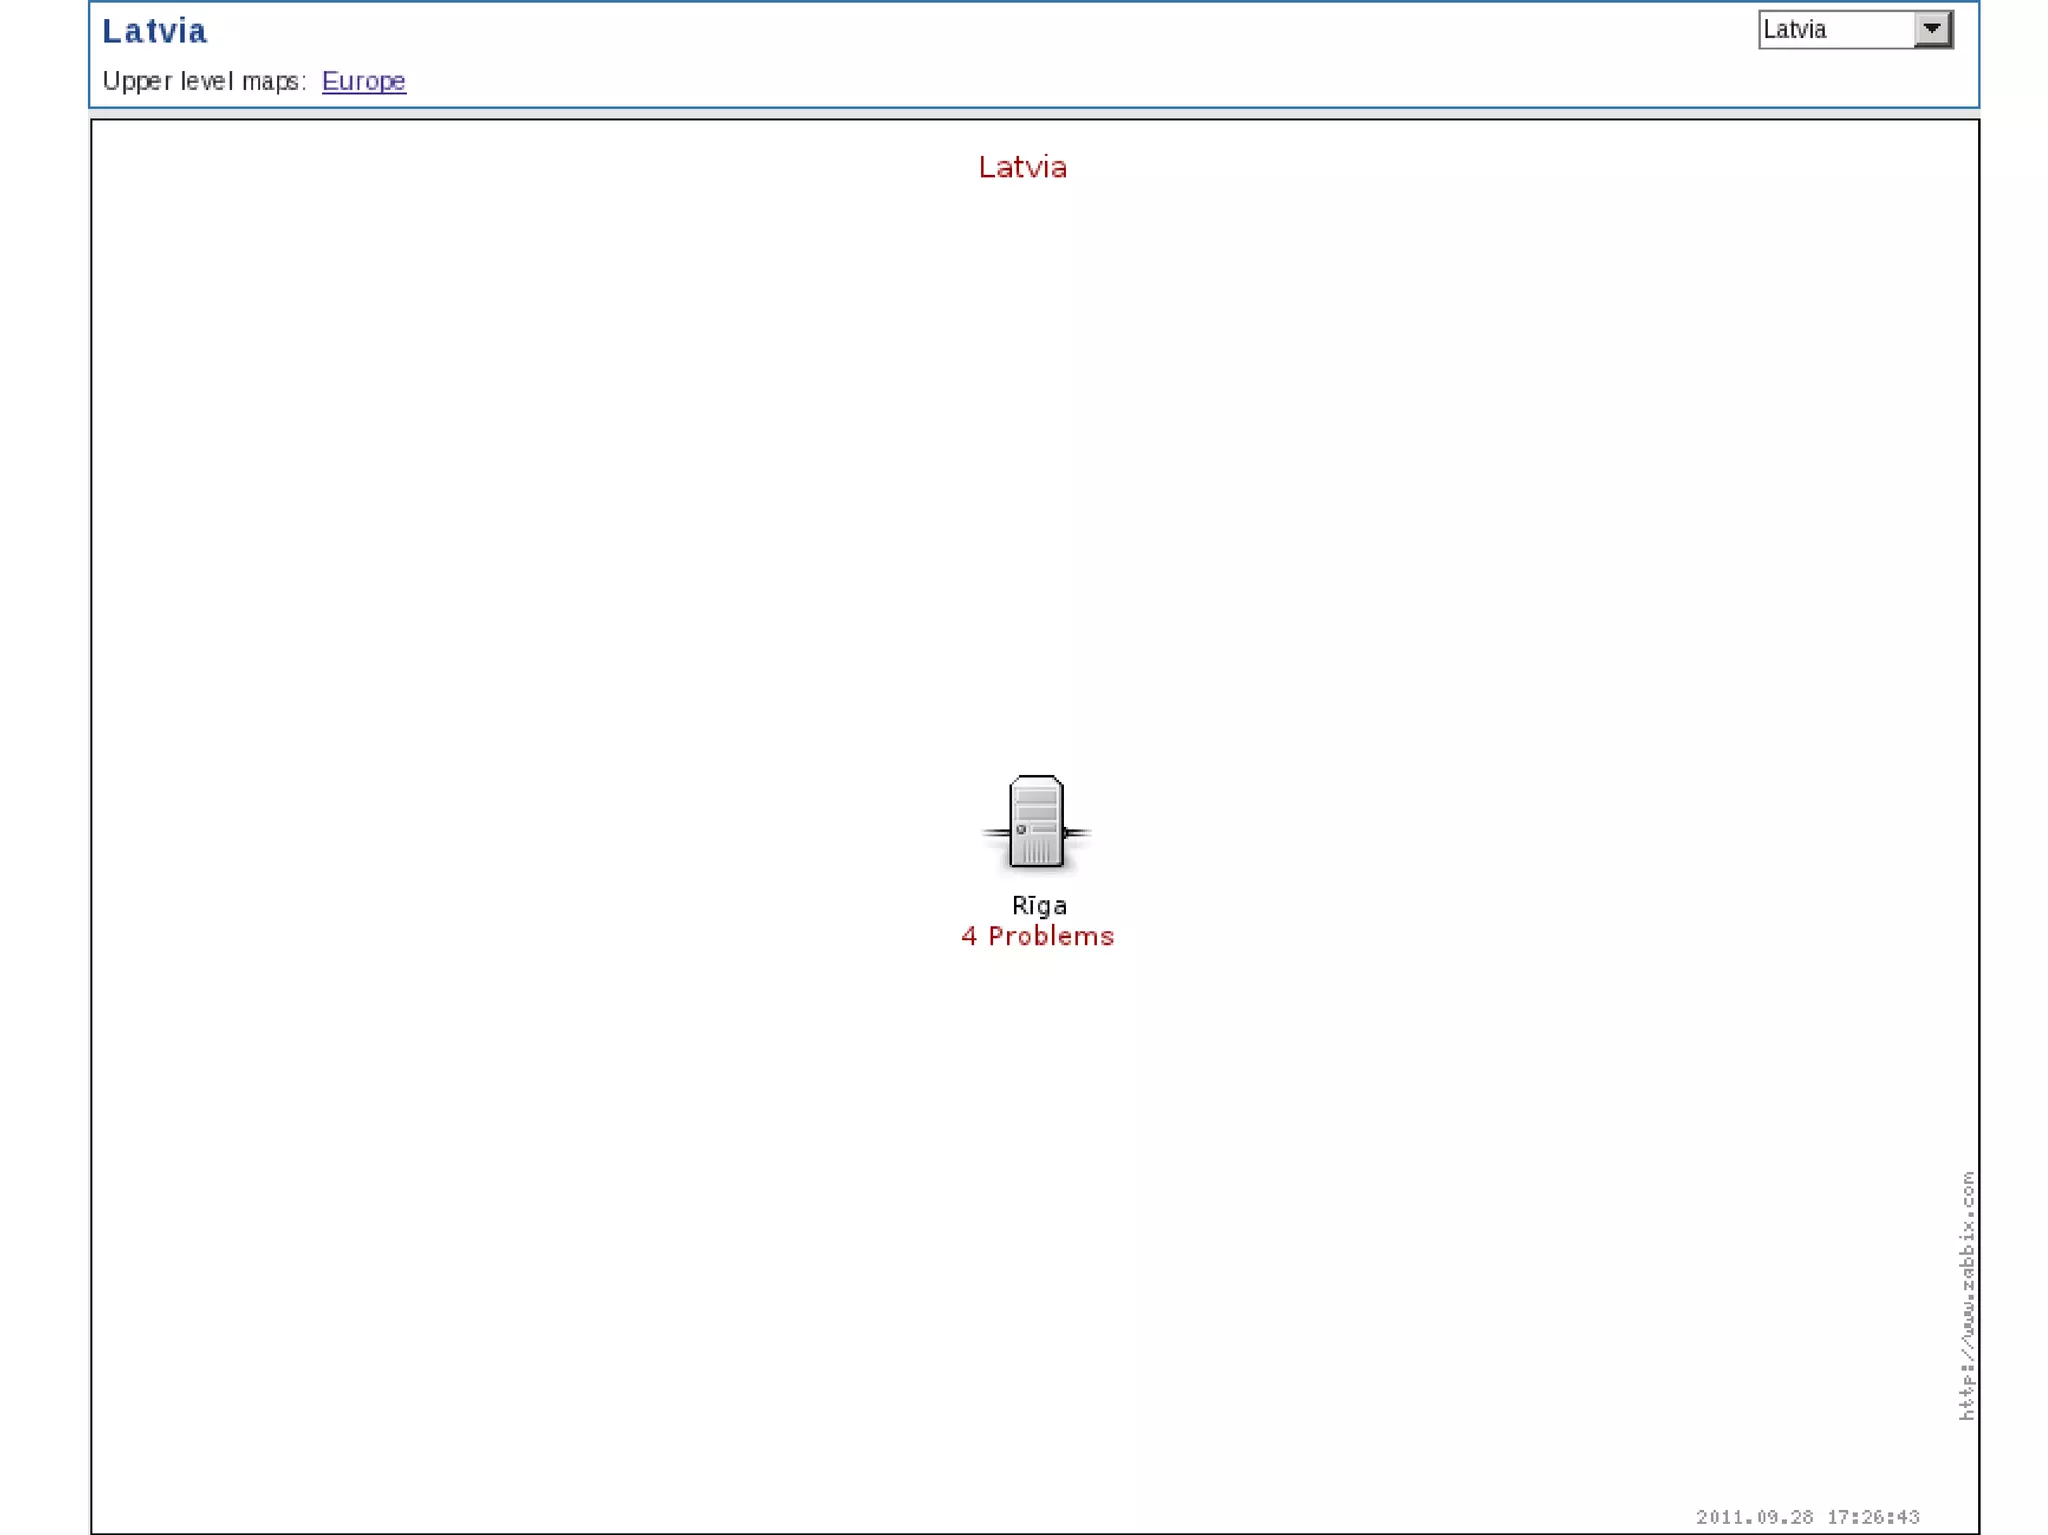Click the power button on server icon
The width and height of the screenshot is (2048, 1535).
(1021, 829)
